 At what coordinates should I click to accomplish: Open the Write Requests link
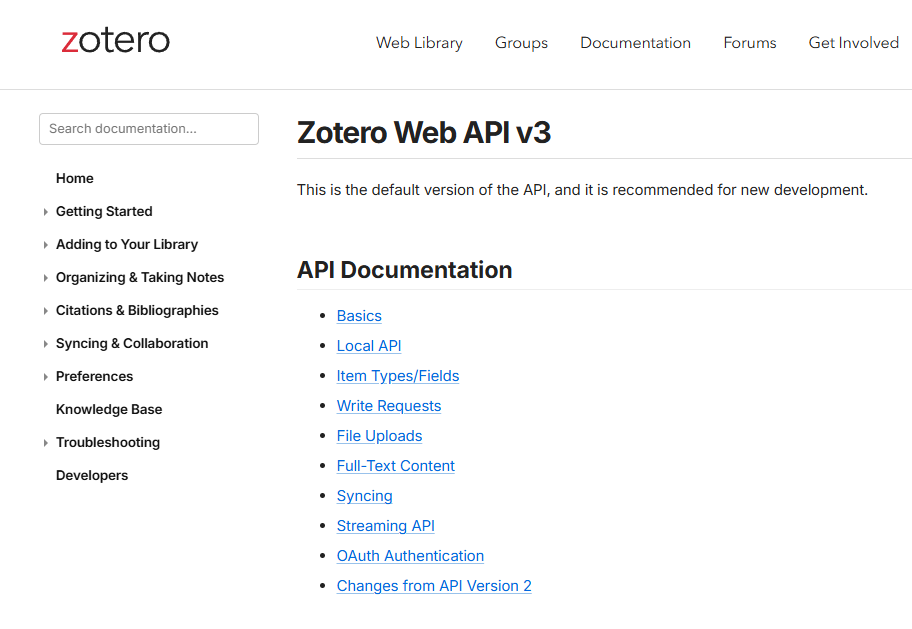[x=389, y=406]
